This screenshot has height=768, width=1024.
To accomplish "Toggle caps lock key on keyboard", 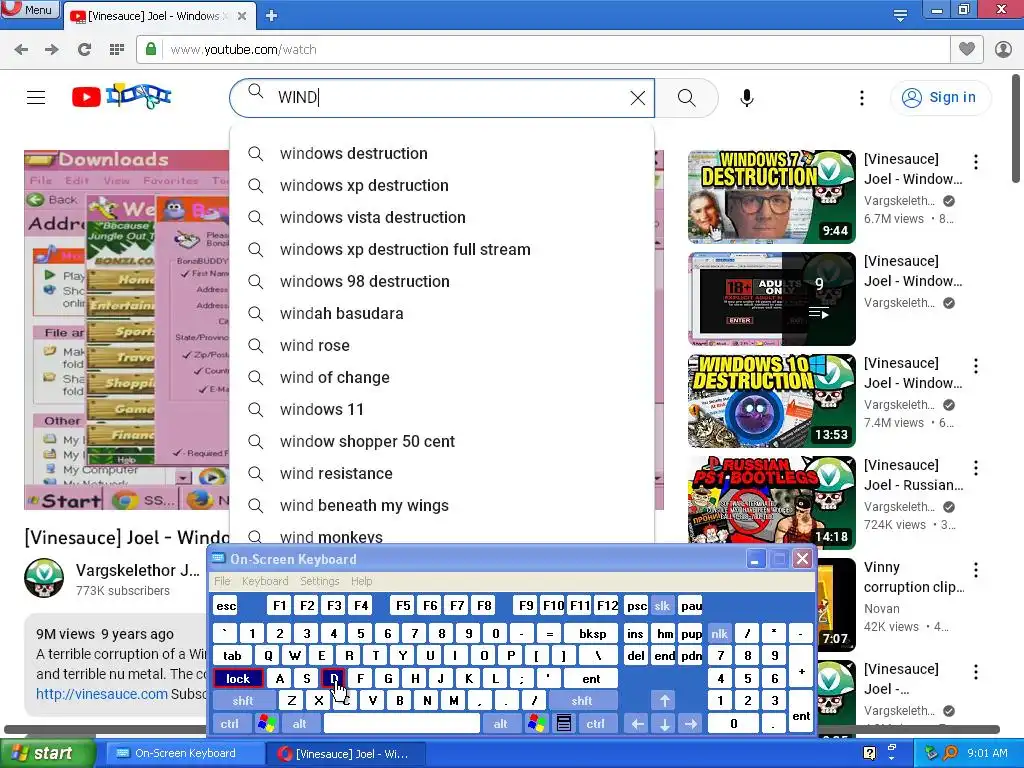I will click(x=238, y=679).
